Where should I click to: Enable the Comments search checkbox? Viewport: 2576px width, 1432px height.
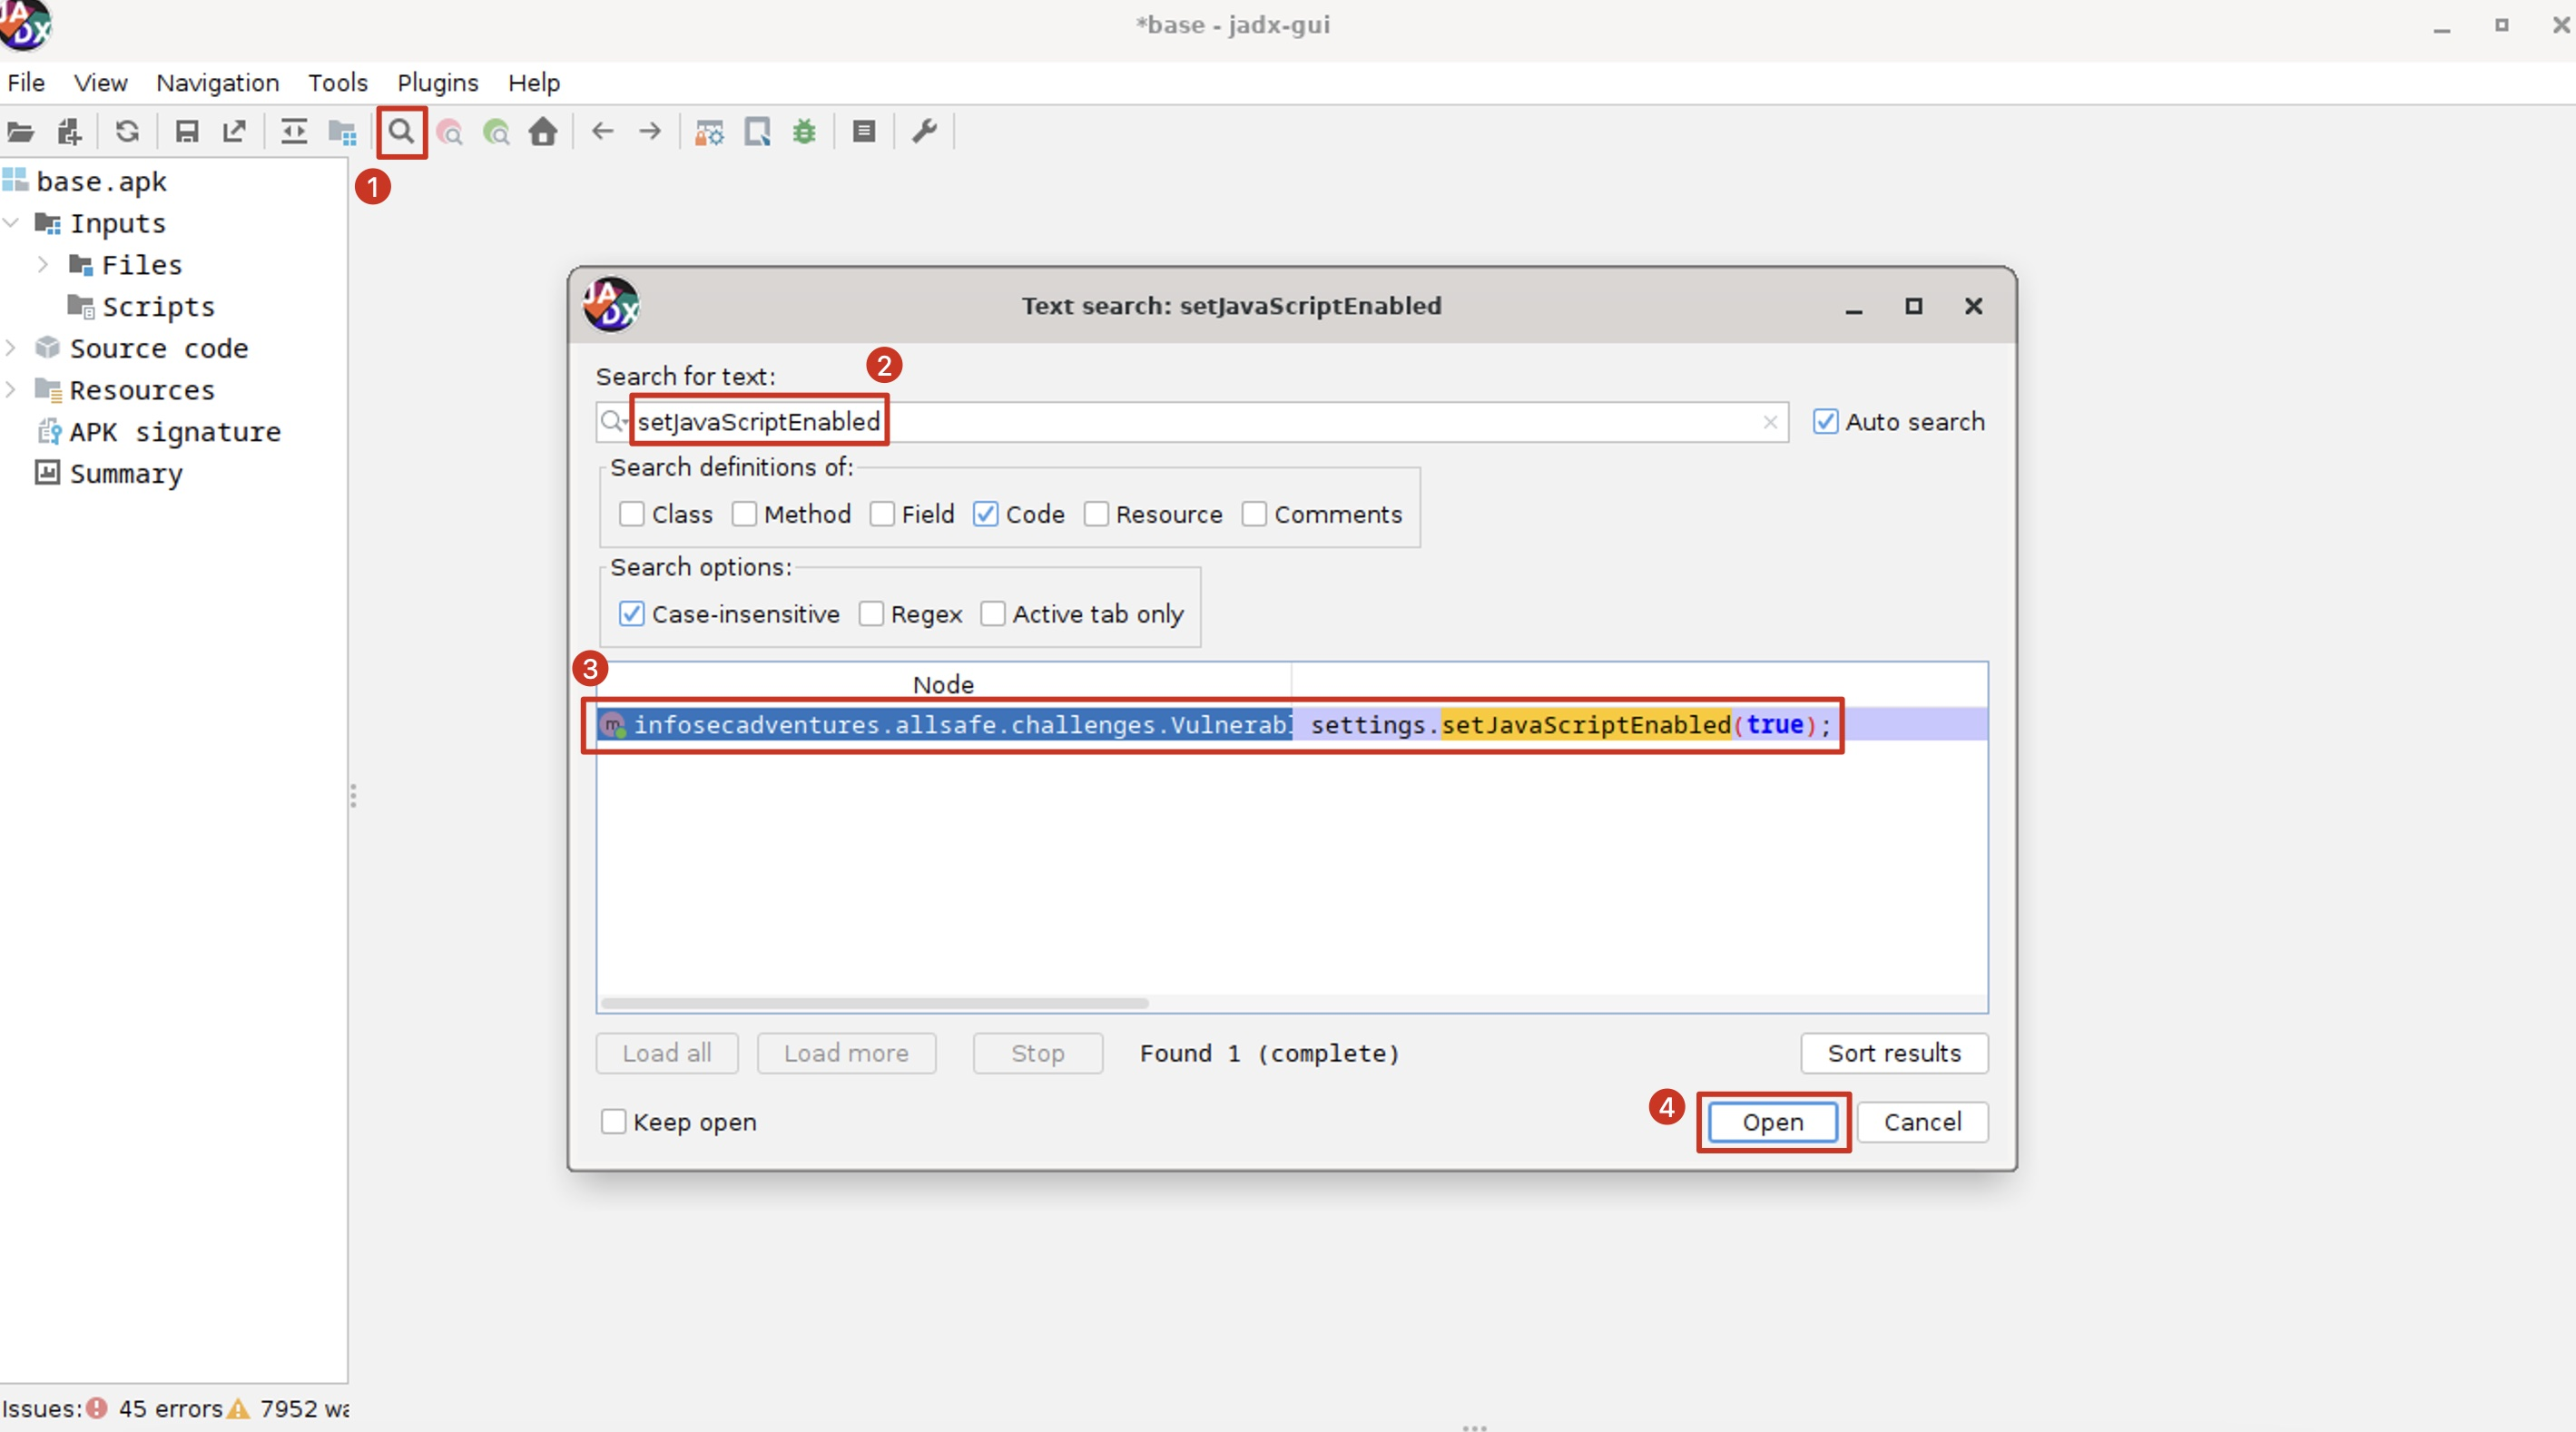point(1254,514)
